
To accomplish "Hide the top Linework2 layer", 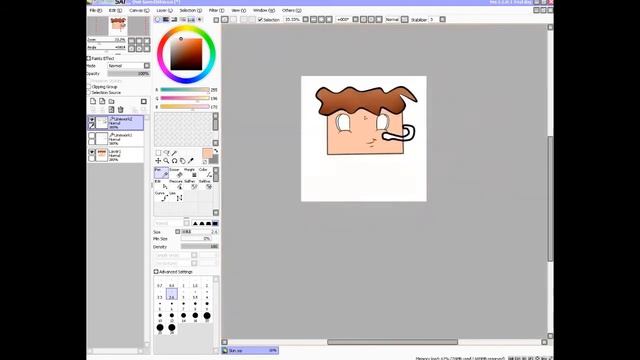I will click(x=92, y=120).
